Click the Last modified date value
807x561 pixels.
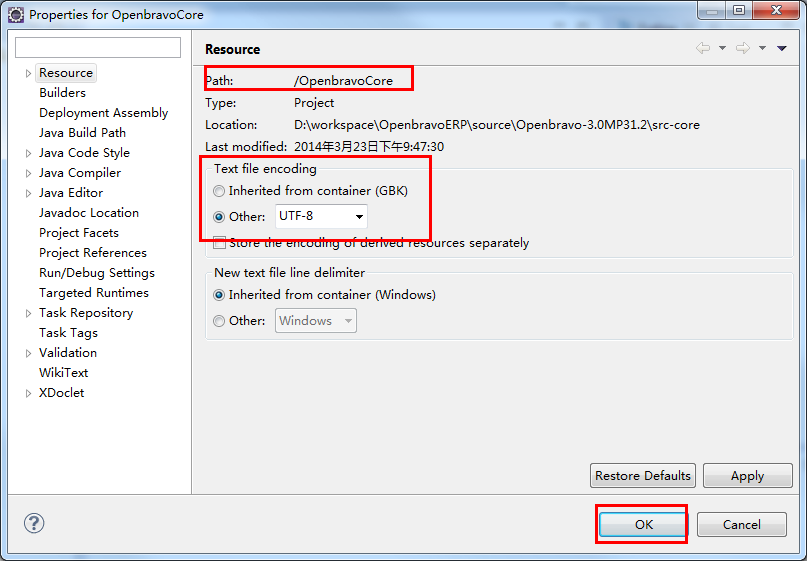click(369, 147)
